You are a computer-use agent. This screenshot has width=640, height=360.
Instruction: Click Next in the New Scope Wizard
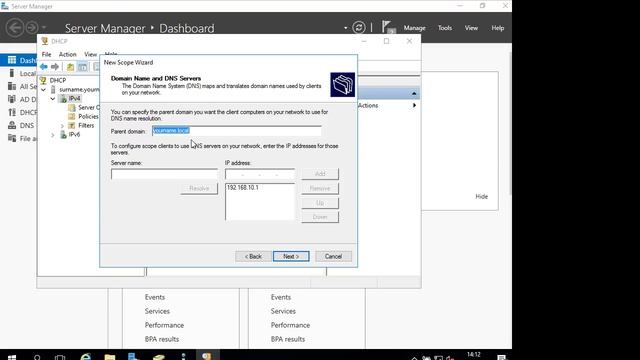(291, 256)
